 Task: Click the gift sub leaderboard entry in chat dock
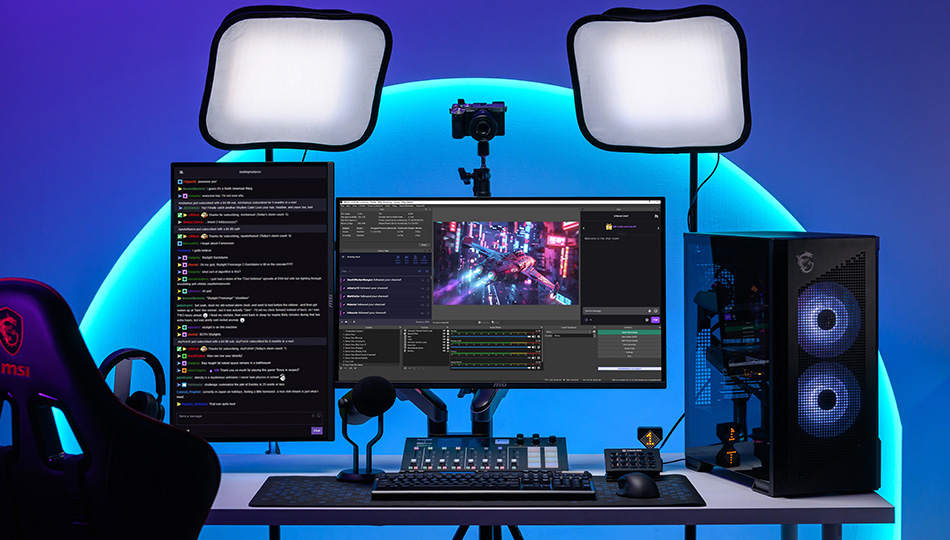[621, 227]
